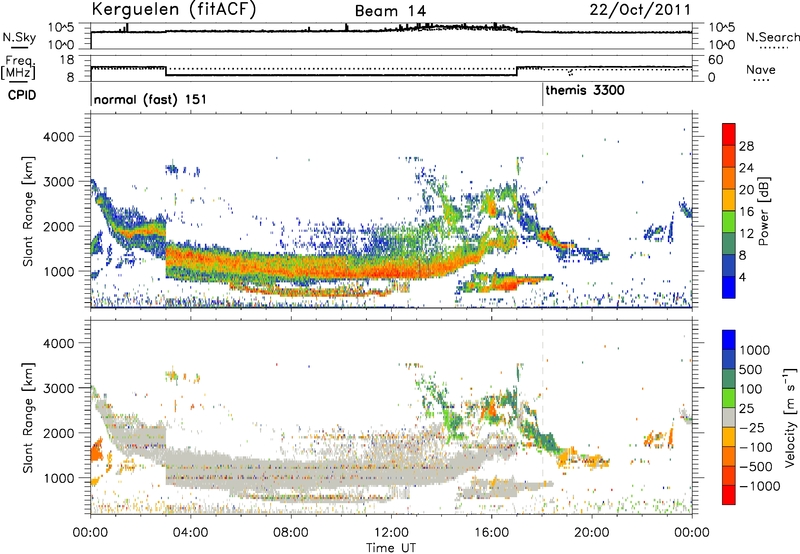Click the '04:00' time axis tick label

click(x=190, y=533)
